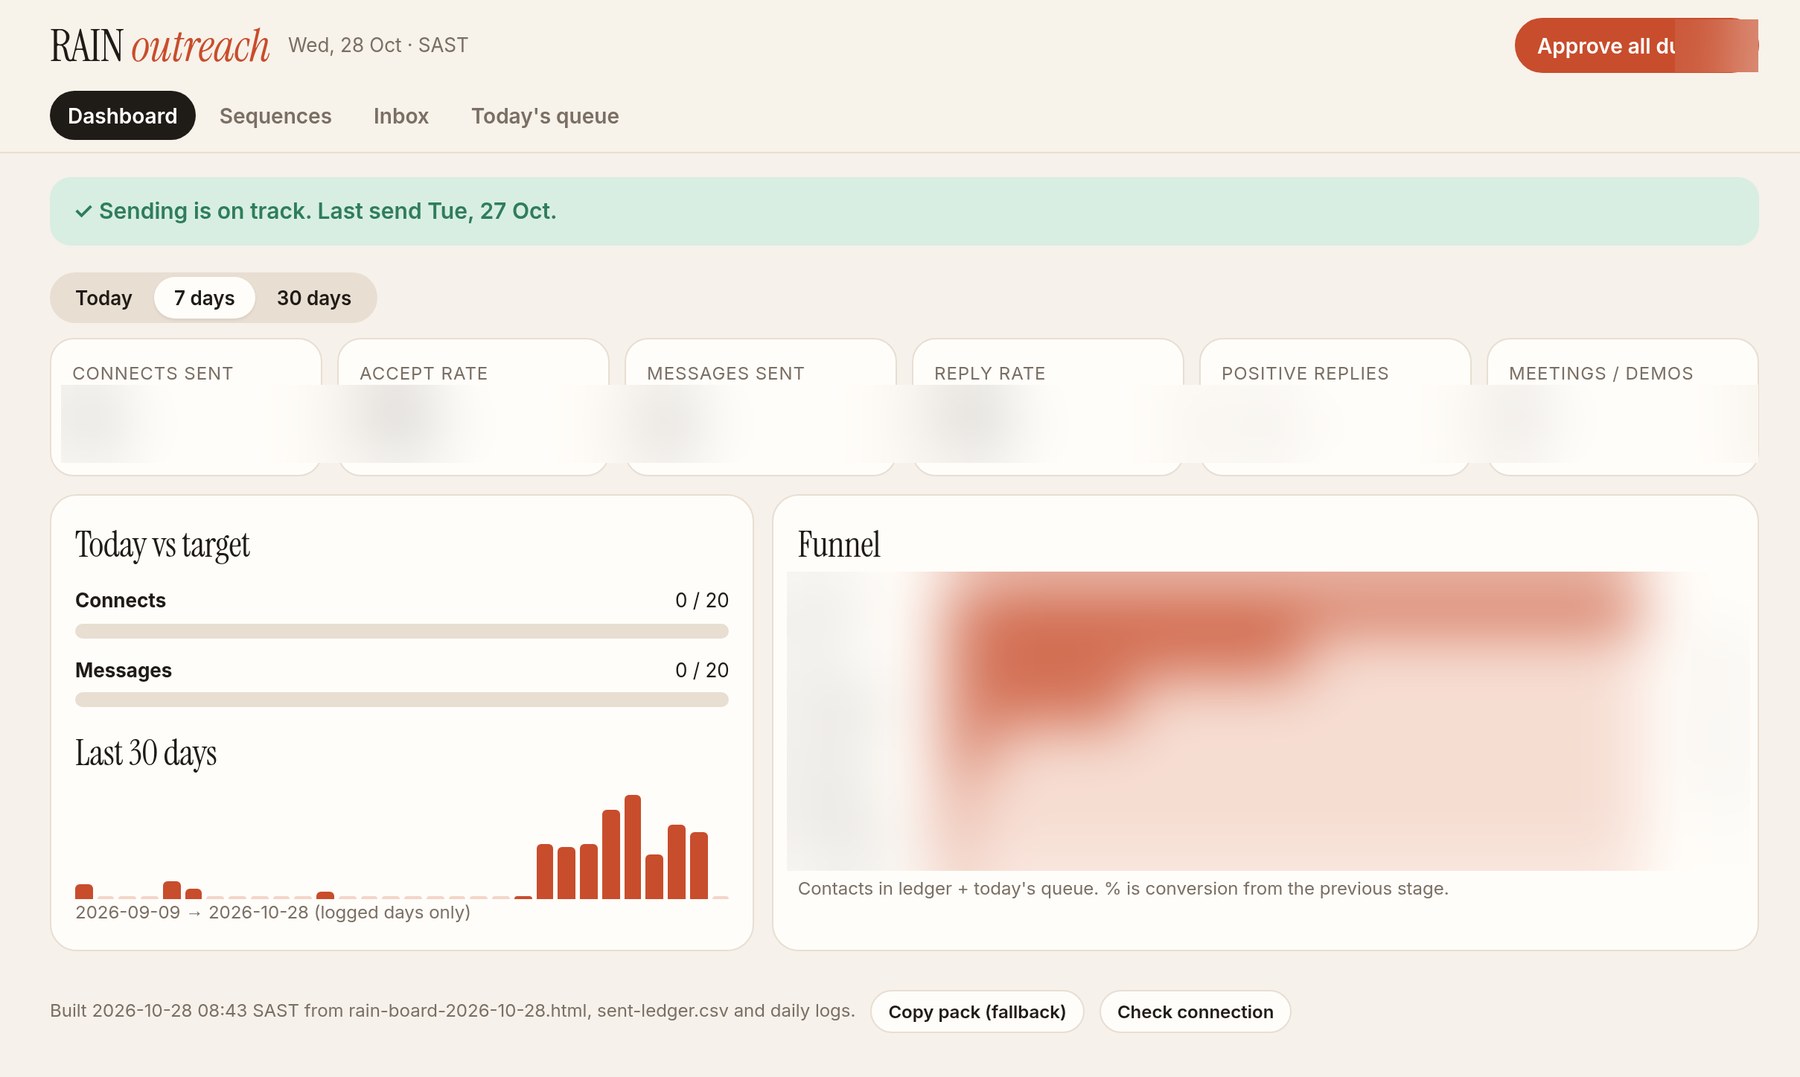Click the Check connection button
1800x1077 pixels.
(1195, 1012)
